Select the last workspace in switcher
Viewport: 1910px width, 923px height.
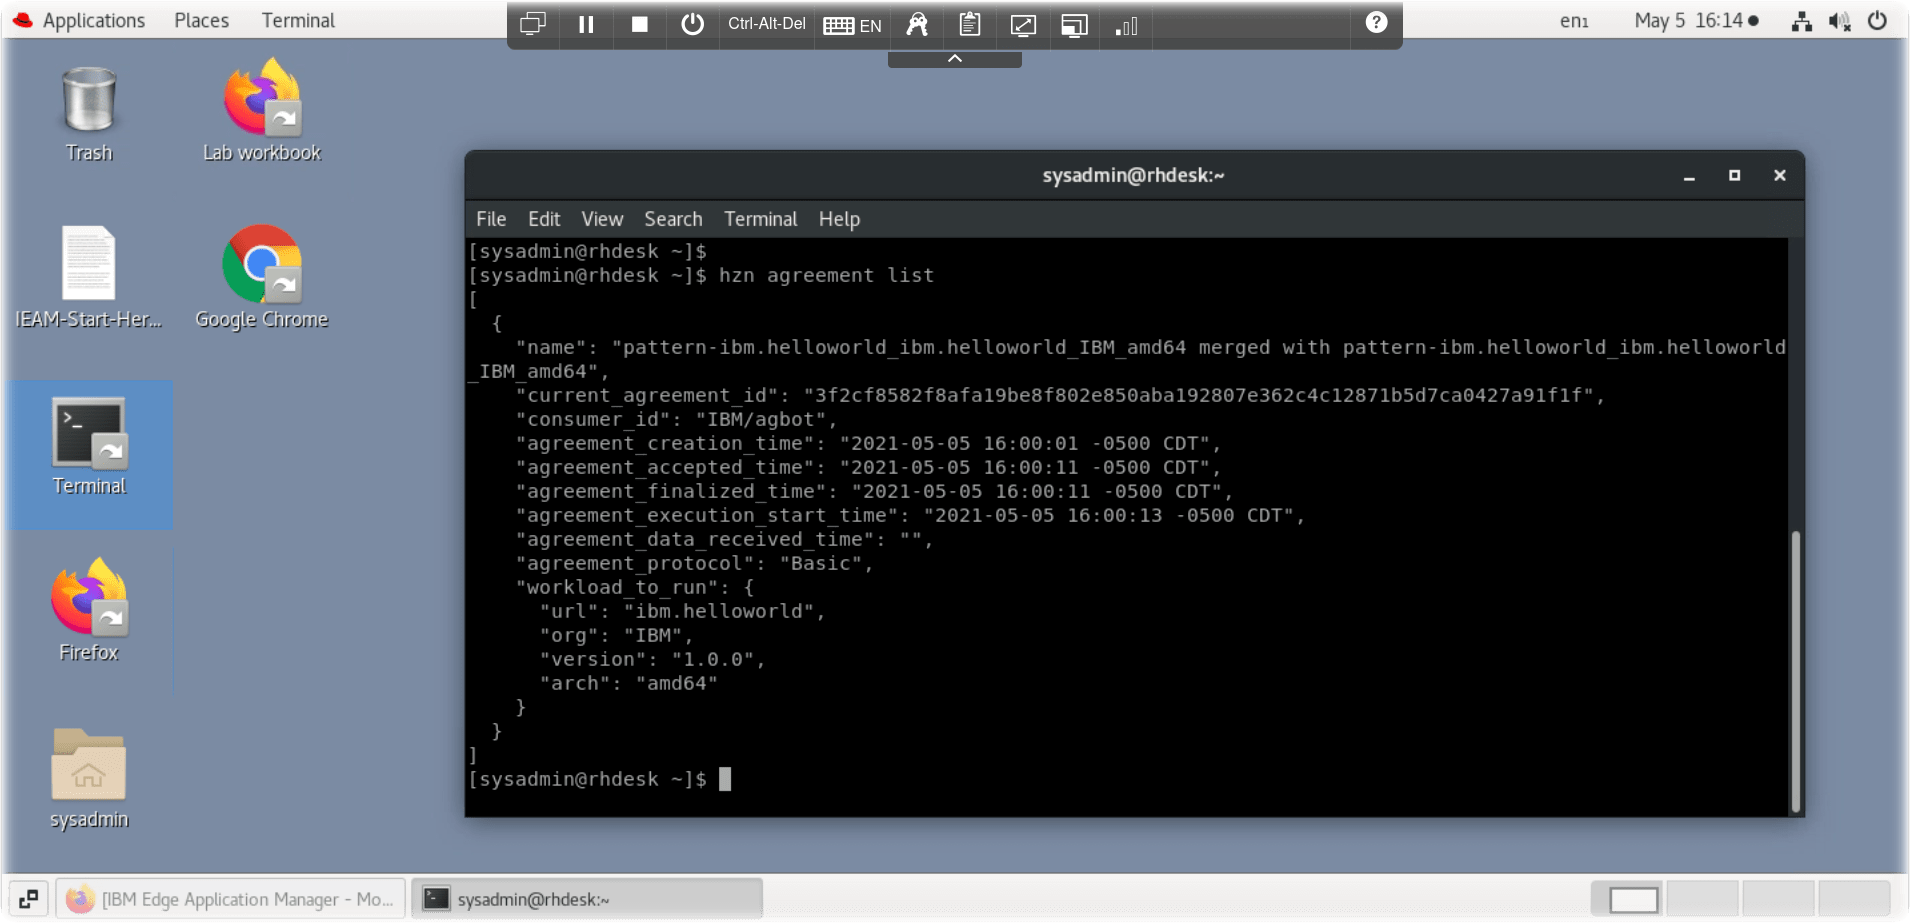(1855, 899)
